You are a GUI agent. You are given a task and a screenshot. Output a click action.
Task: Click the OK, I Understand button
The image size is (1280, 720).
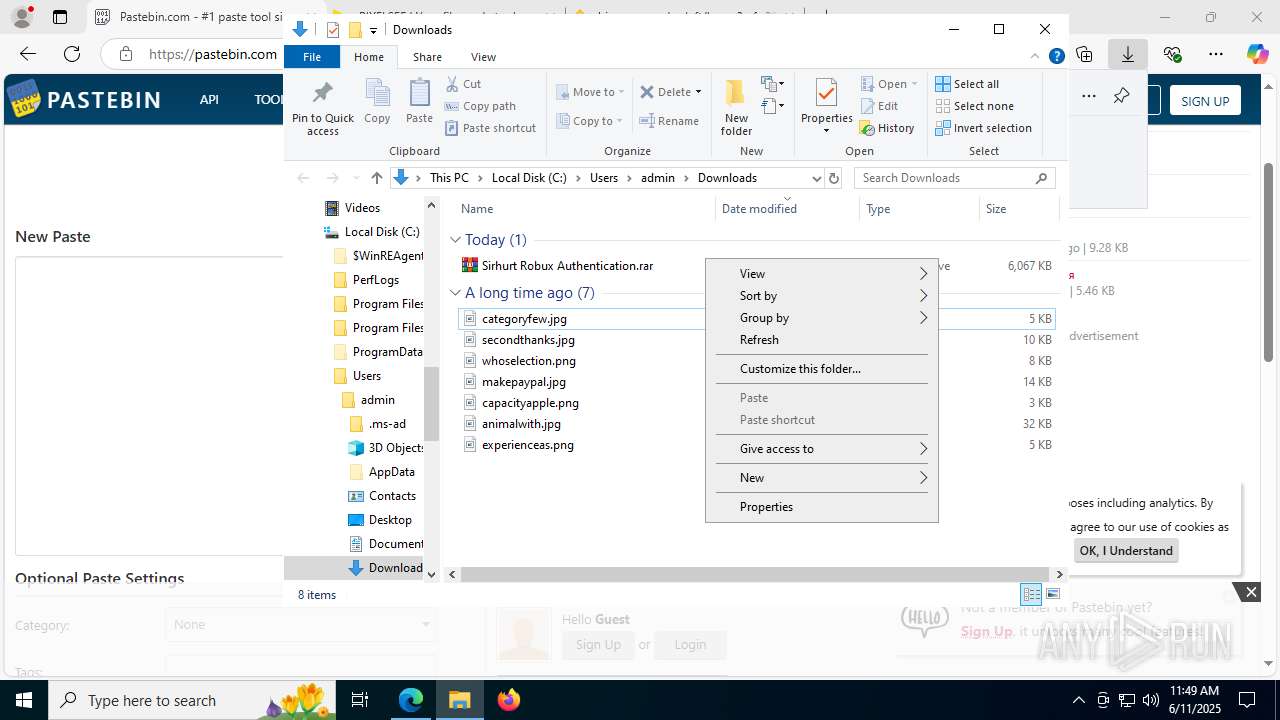pyautogui.click(x=1126, y=551)
